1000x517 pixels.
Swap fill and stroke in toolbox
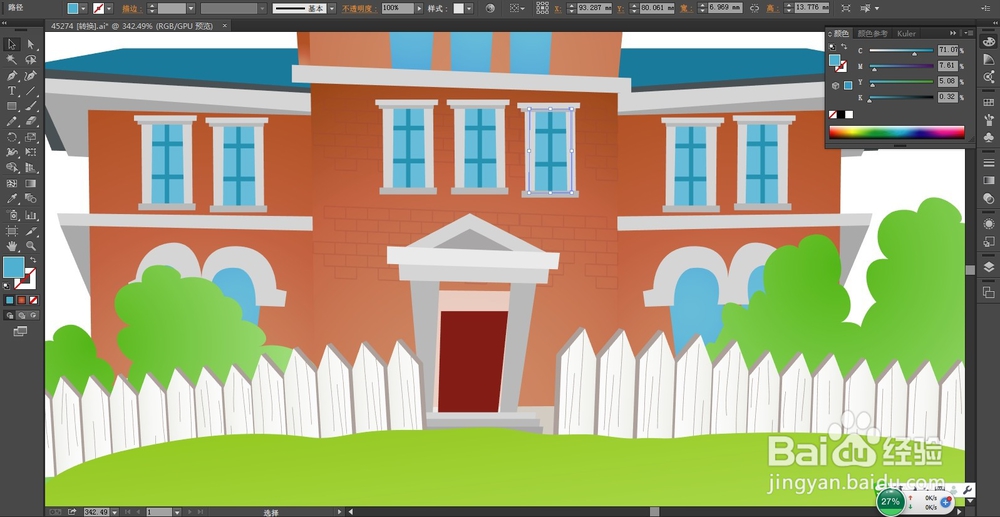[x=33, y=260]
